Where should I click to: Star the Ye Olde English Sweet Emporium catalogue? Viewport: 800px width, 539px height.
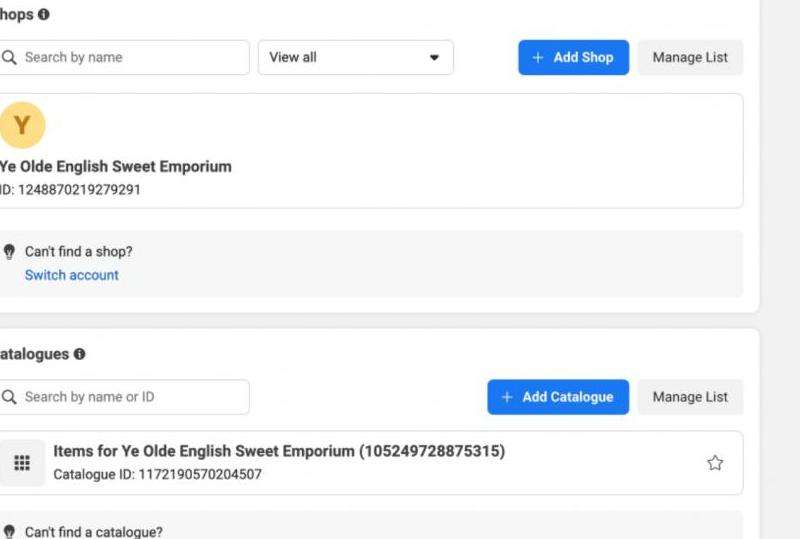(x=715, y=463)
